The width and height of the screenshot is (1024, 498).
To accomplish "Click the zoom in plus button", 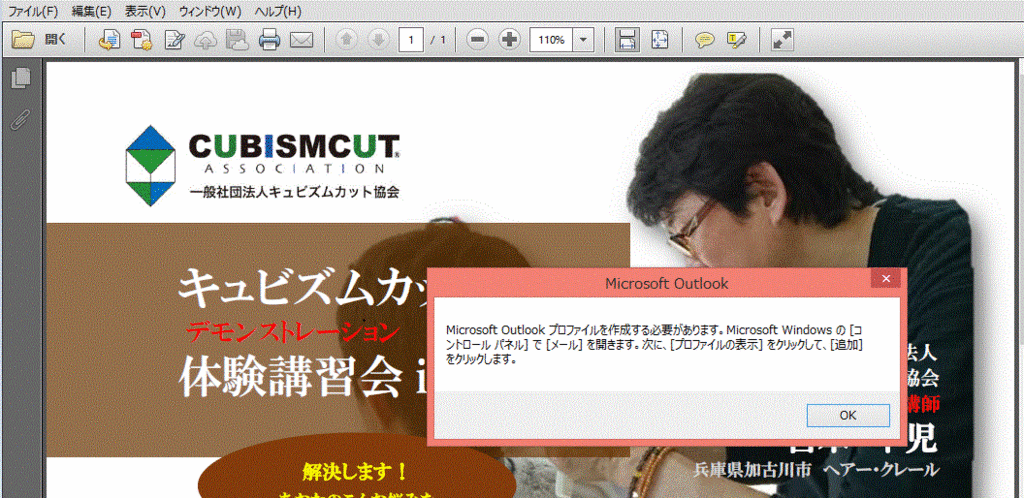I will [x=509, y=40].
